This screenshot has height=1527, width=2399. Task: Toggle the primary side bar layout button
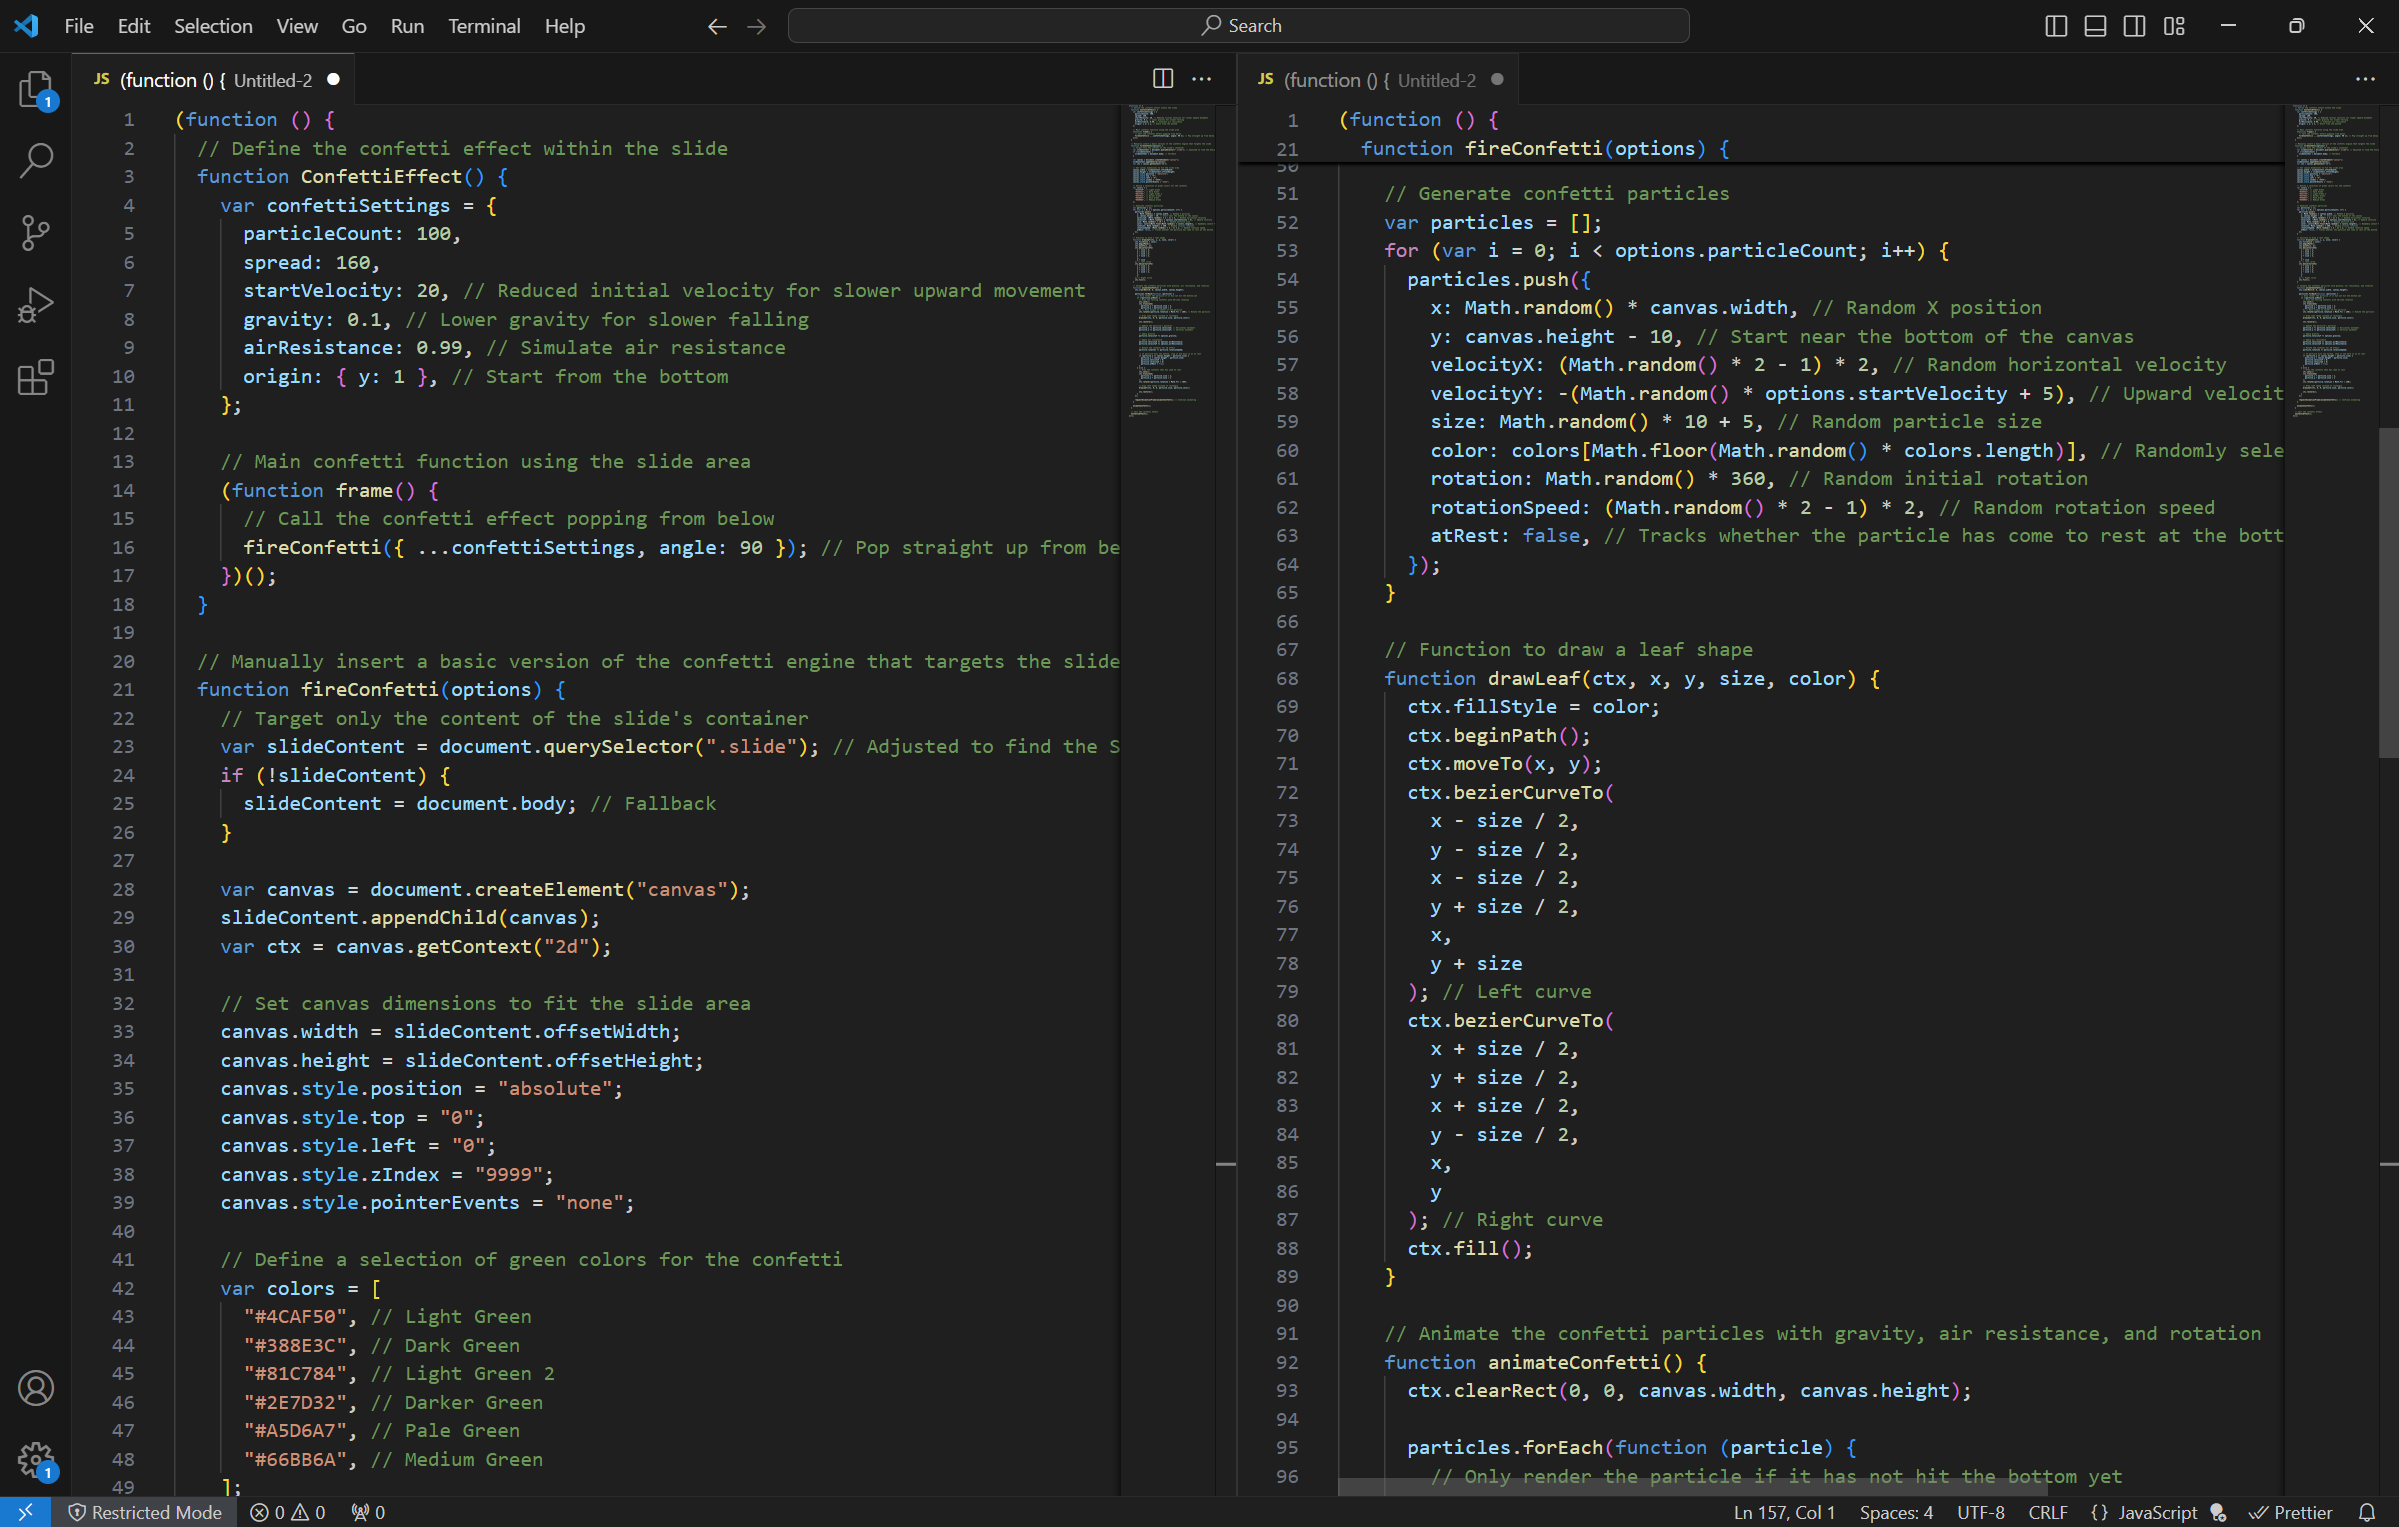coord(2056,26)
